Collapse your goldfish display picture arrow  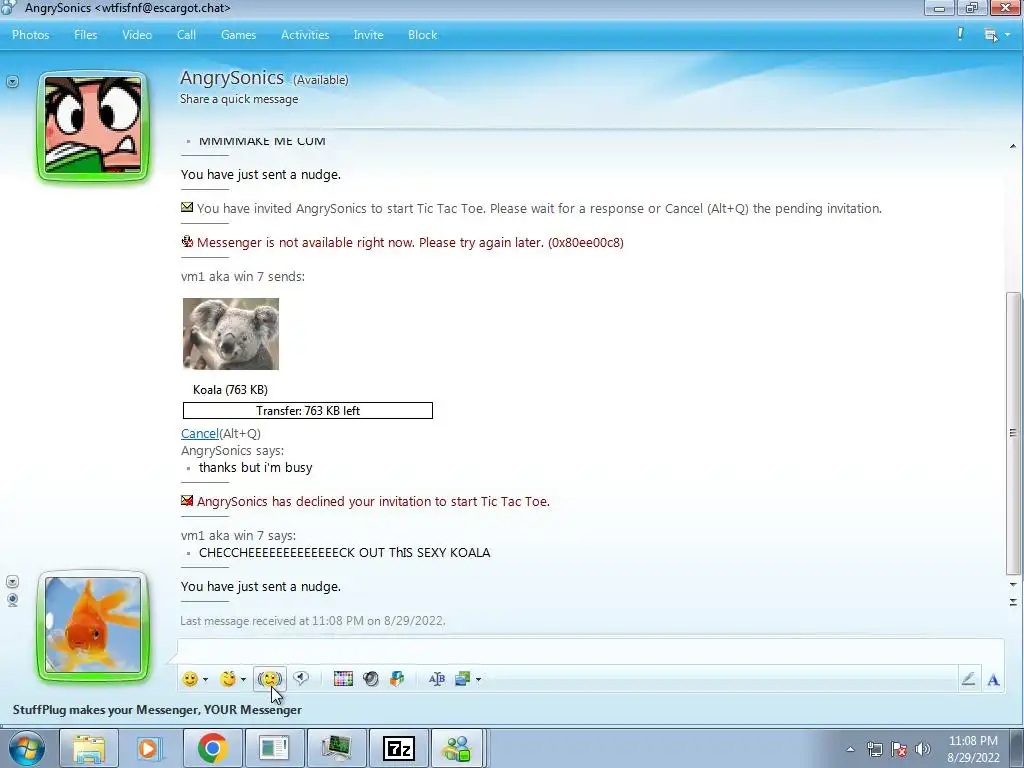tap(12, 581)
